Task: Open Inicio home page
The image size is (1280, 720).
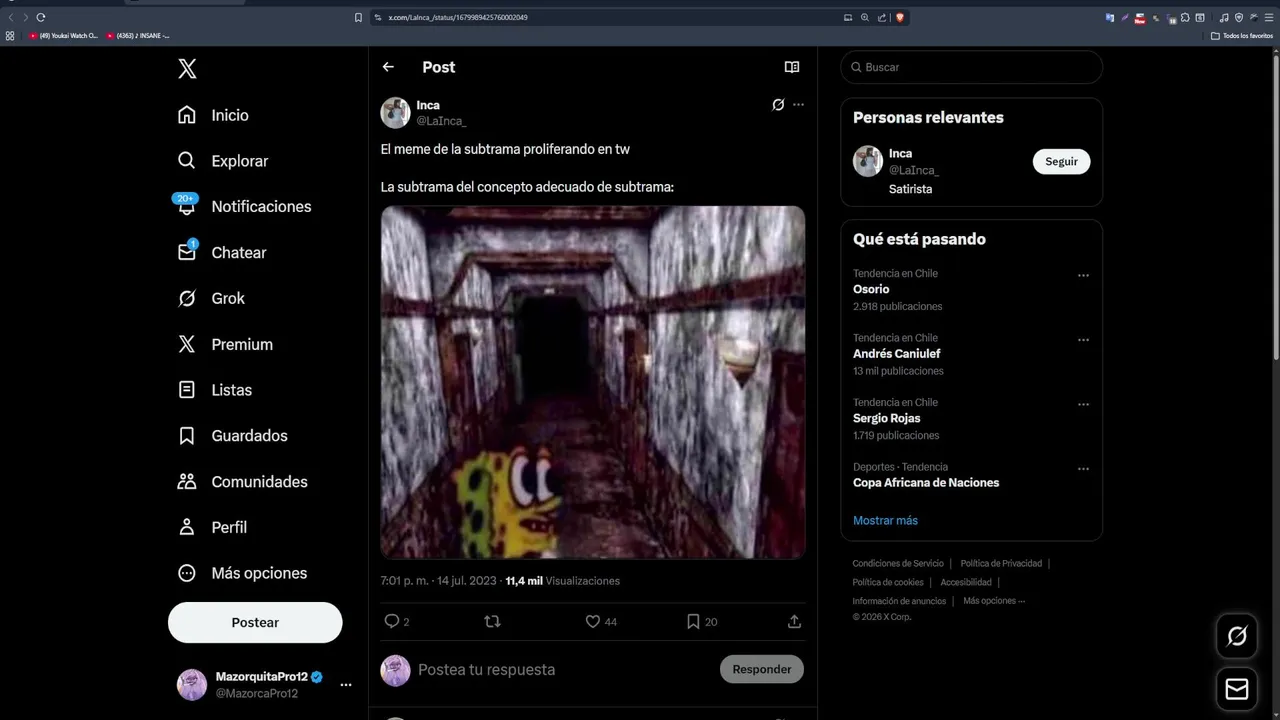Action: [x=213, y=115]
